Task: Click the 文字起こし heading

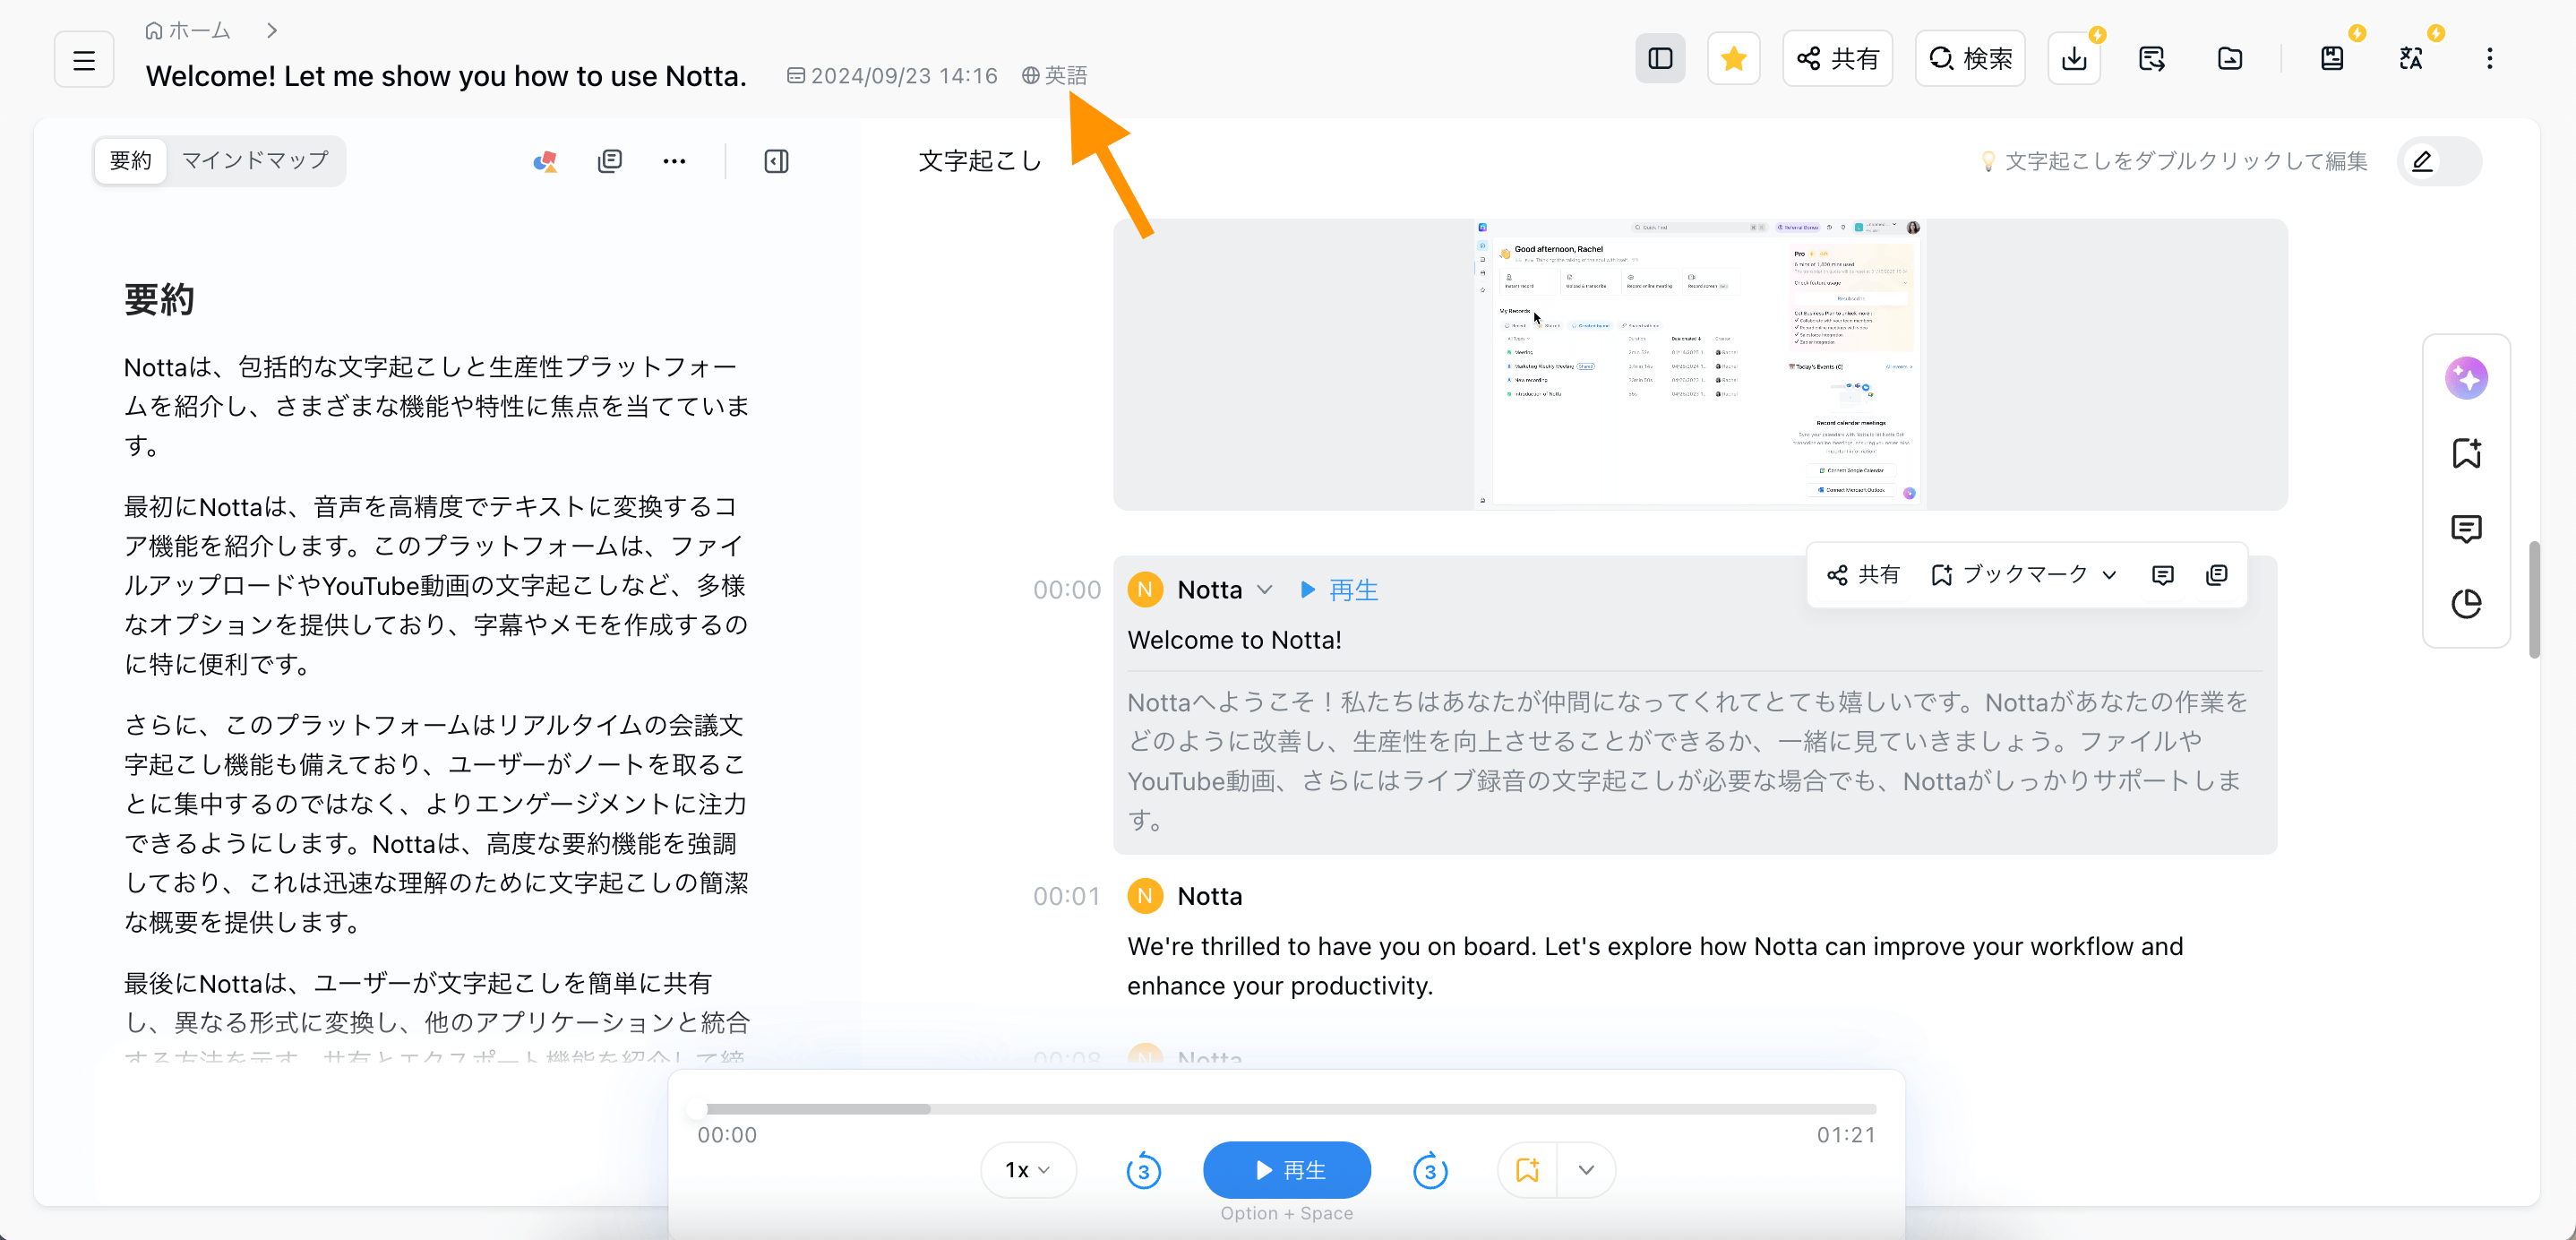Action: point(980,161)
